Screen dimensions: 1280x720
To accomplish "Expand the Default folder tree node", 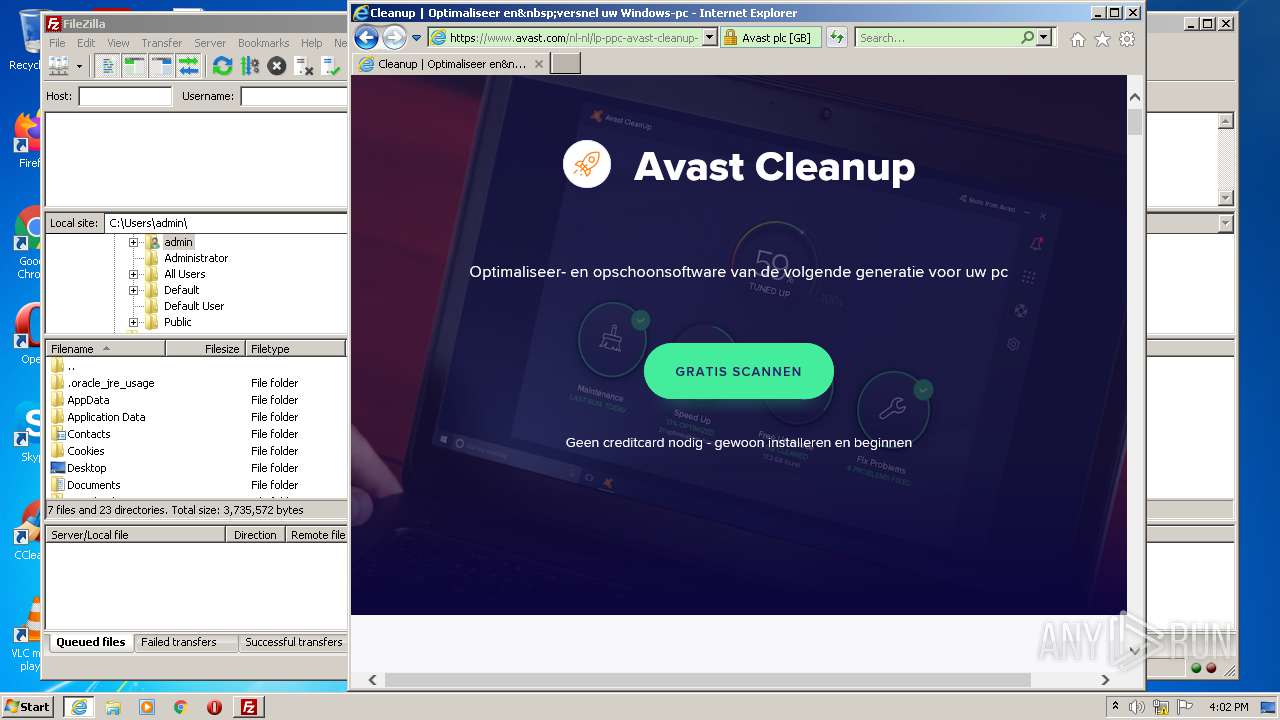I will pyautogui.click(x=133, y=290).
